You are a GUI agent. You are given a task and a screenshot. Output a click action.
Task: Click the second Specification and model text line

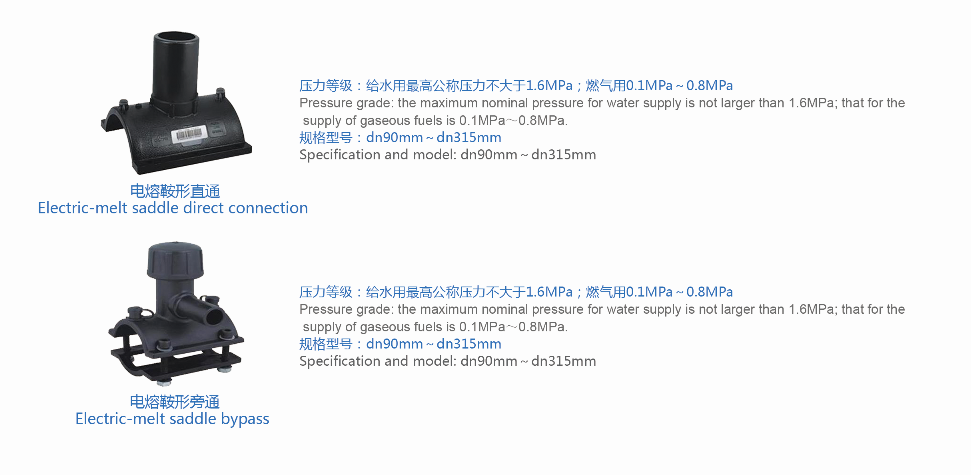[x=447, y=361]
